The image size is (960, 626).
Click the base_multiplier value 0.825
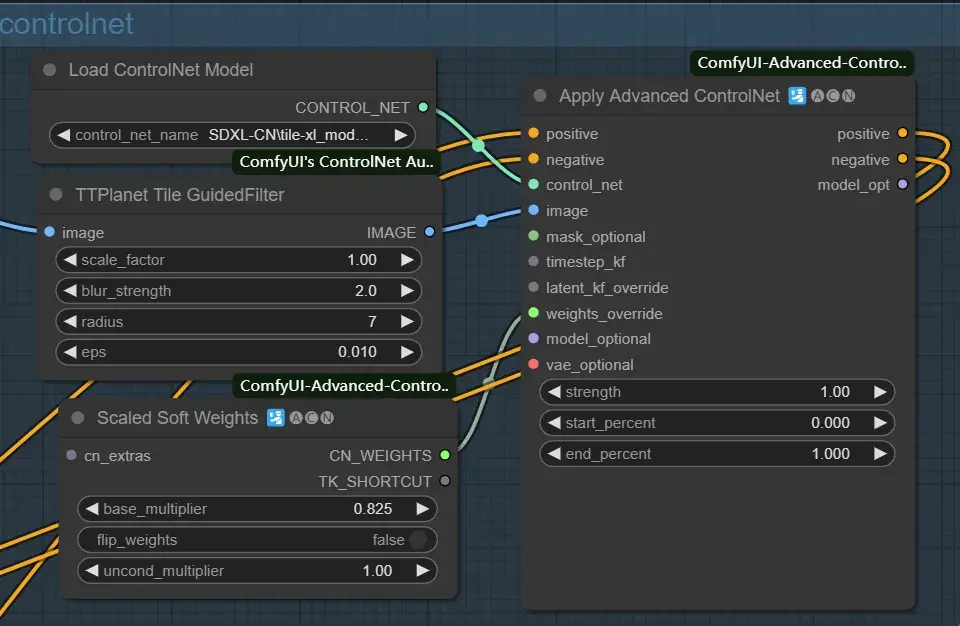click(x=372, y=508)
